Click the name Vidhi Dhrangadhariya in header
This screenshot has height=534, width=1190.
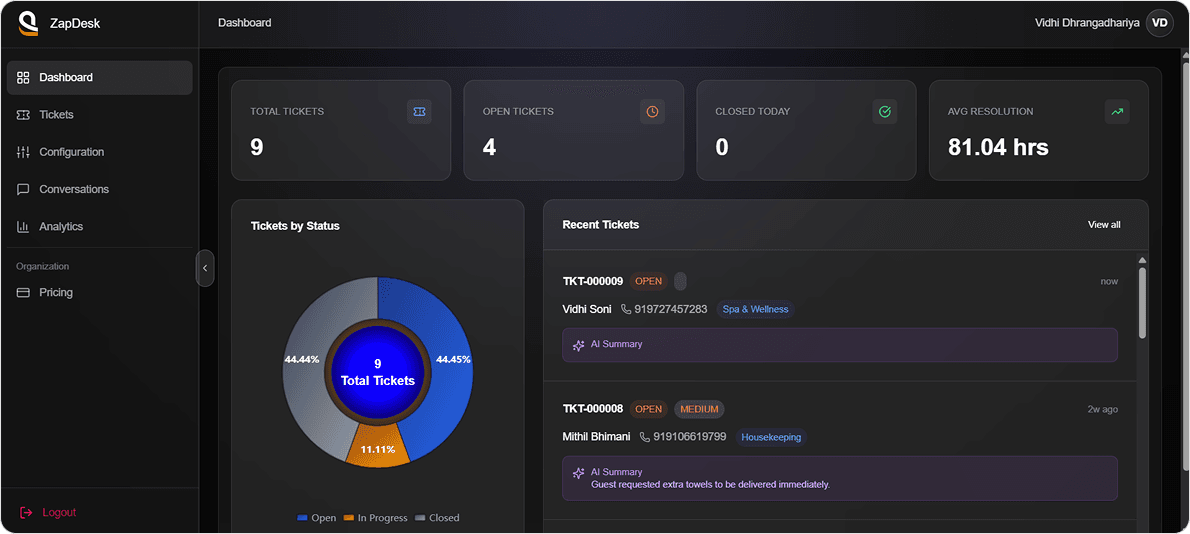point(1087,23)
